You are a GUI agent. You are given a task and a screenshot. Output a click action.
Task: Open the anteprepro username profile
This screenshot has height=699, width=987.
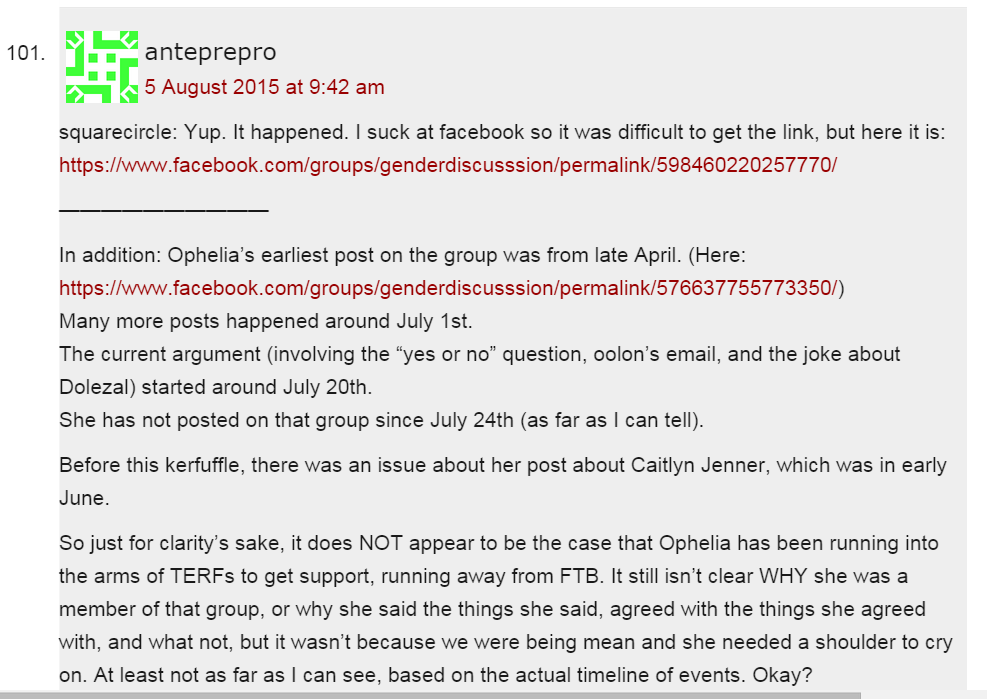pos(210,52)
